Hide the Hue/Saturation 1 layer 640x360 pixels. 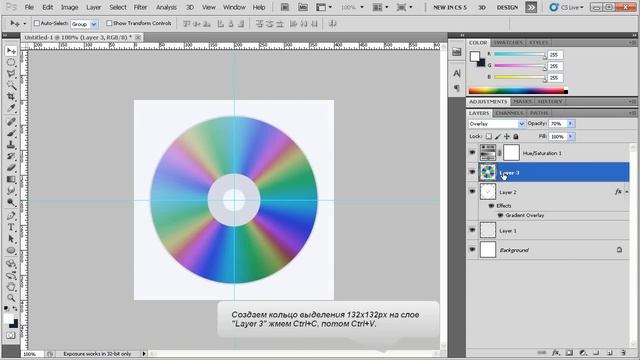472,153
